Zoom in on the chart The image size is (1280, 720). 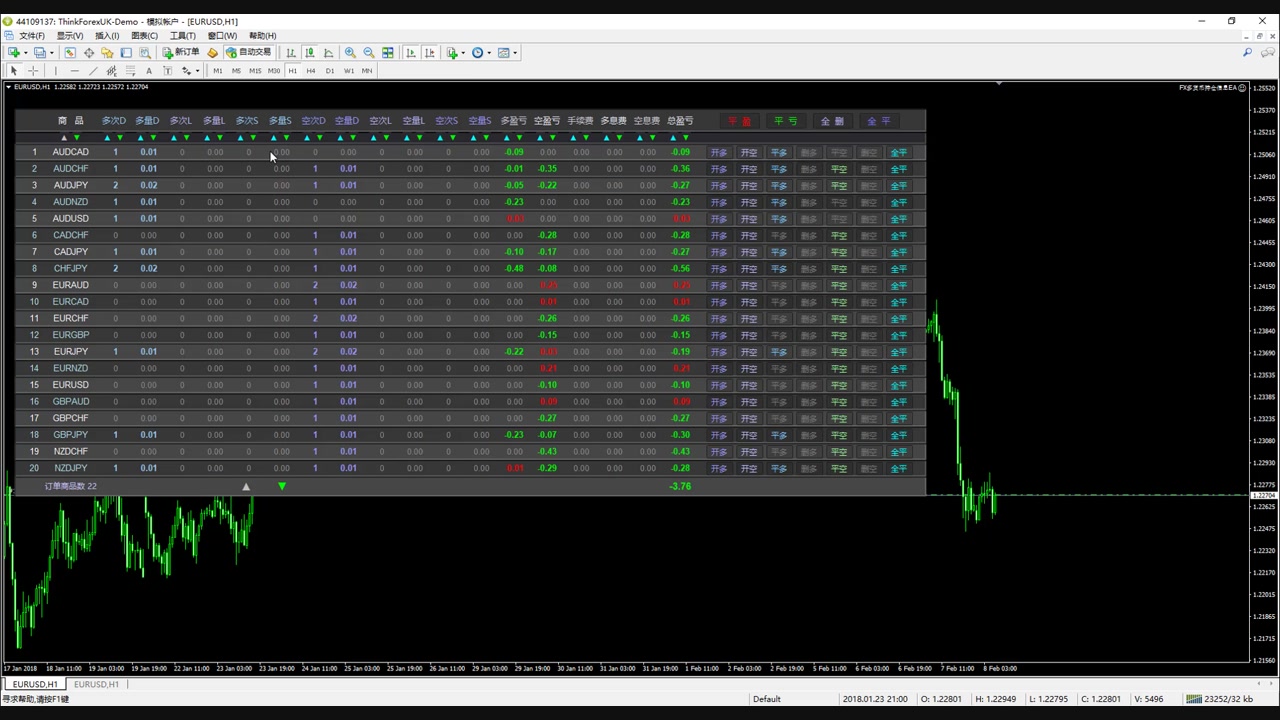tap(350, 53)
